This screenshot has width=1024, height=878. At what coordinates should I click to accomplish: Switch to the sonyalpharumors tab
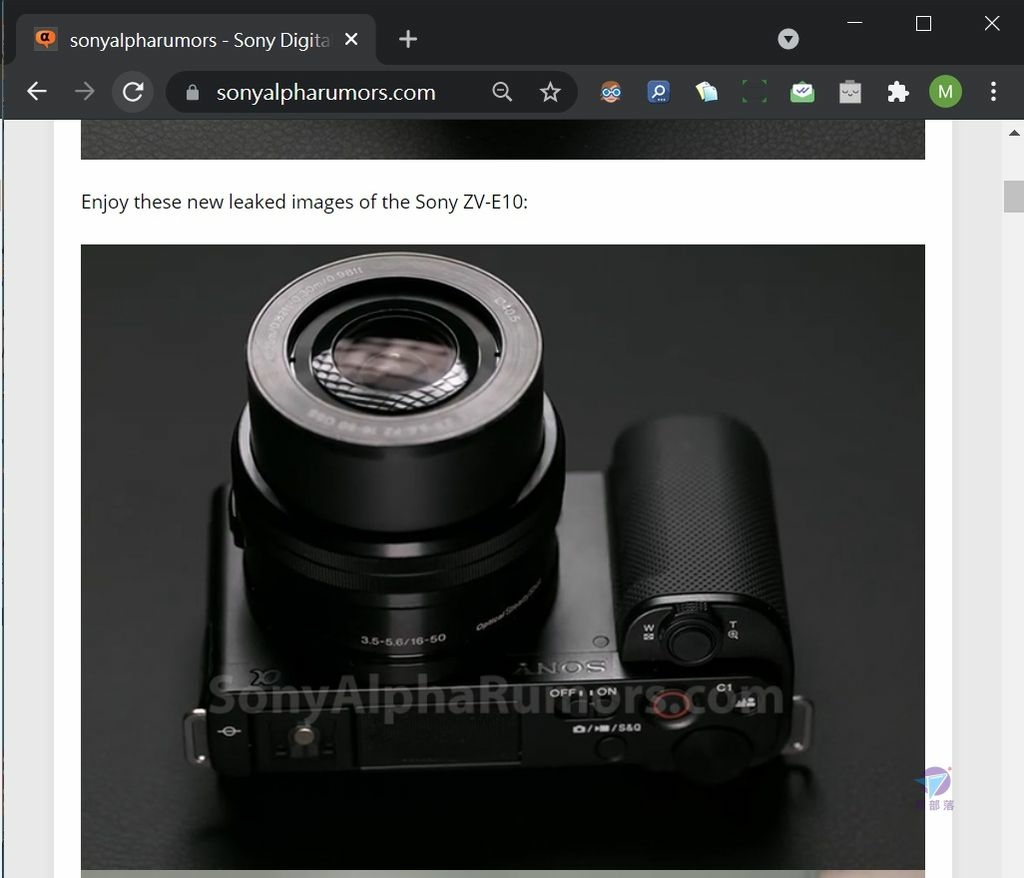[x=195, y=40]
